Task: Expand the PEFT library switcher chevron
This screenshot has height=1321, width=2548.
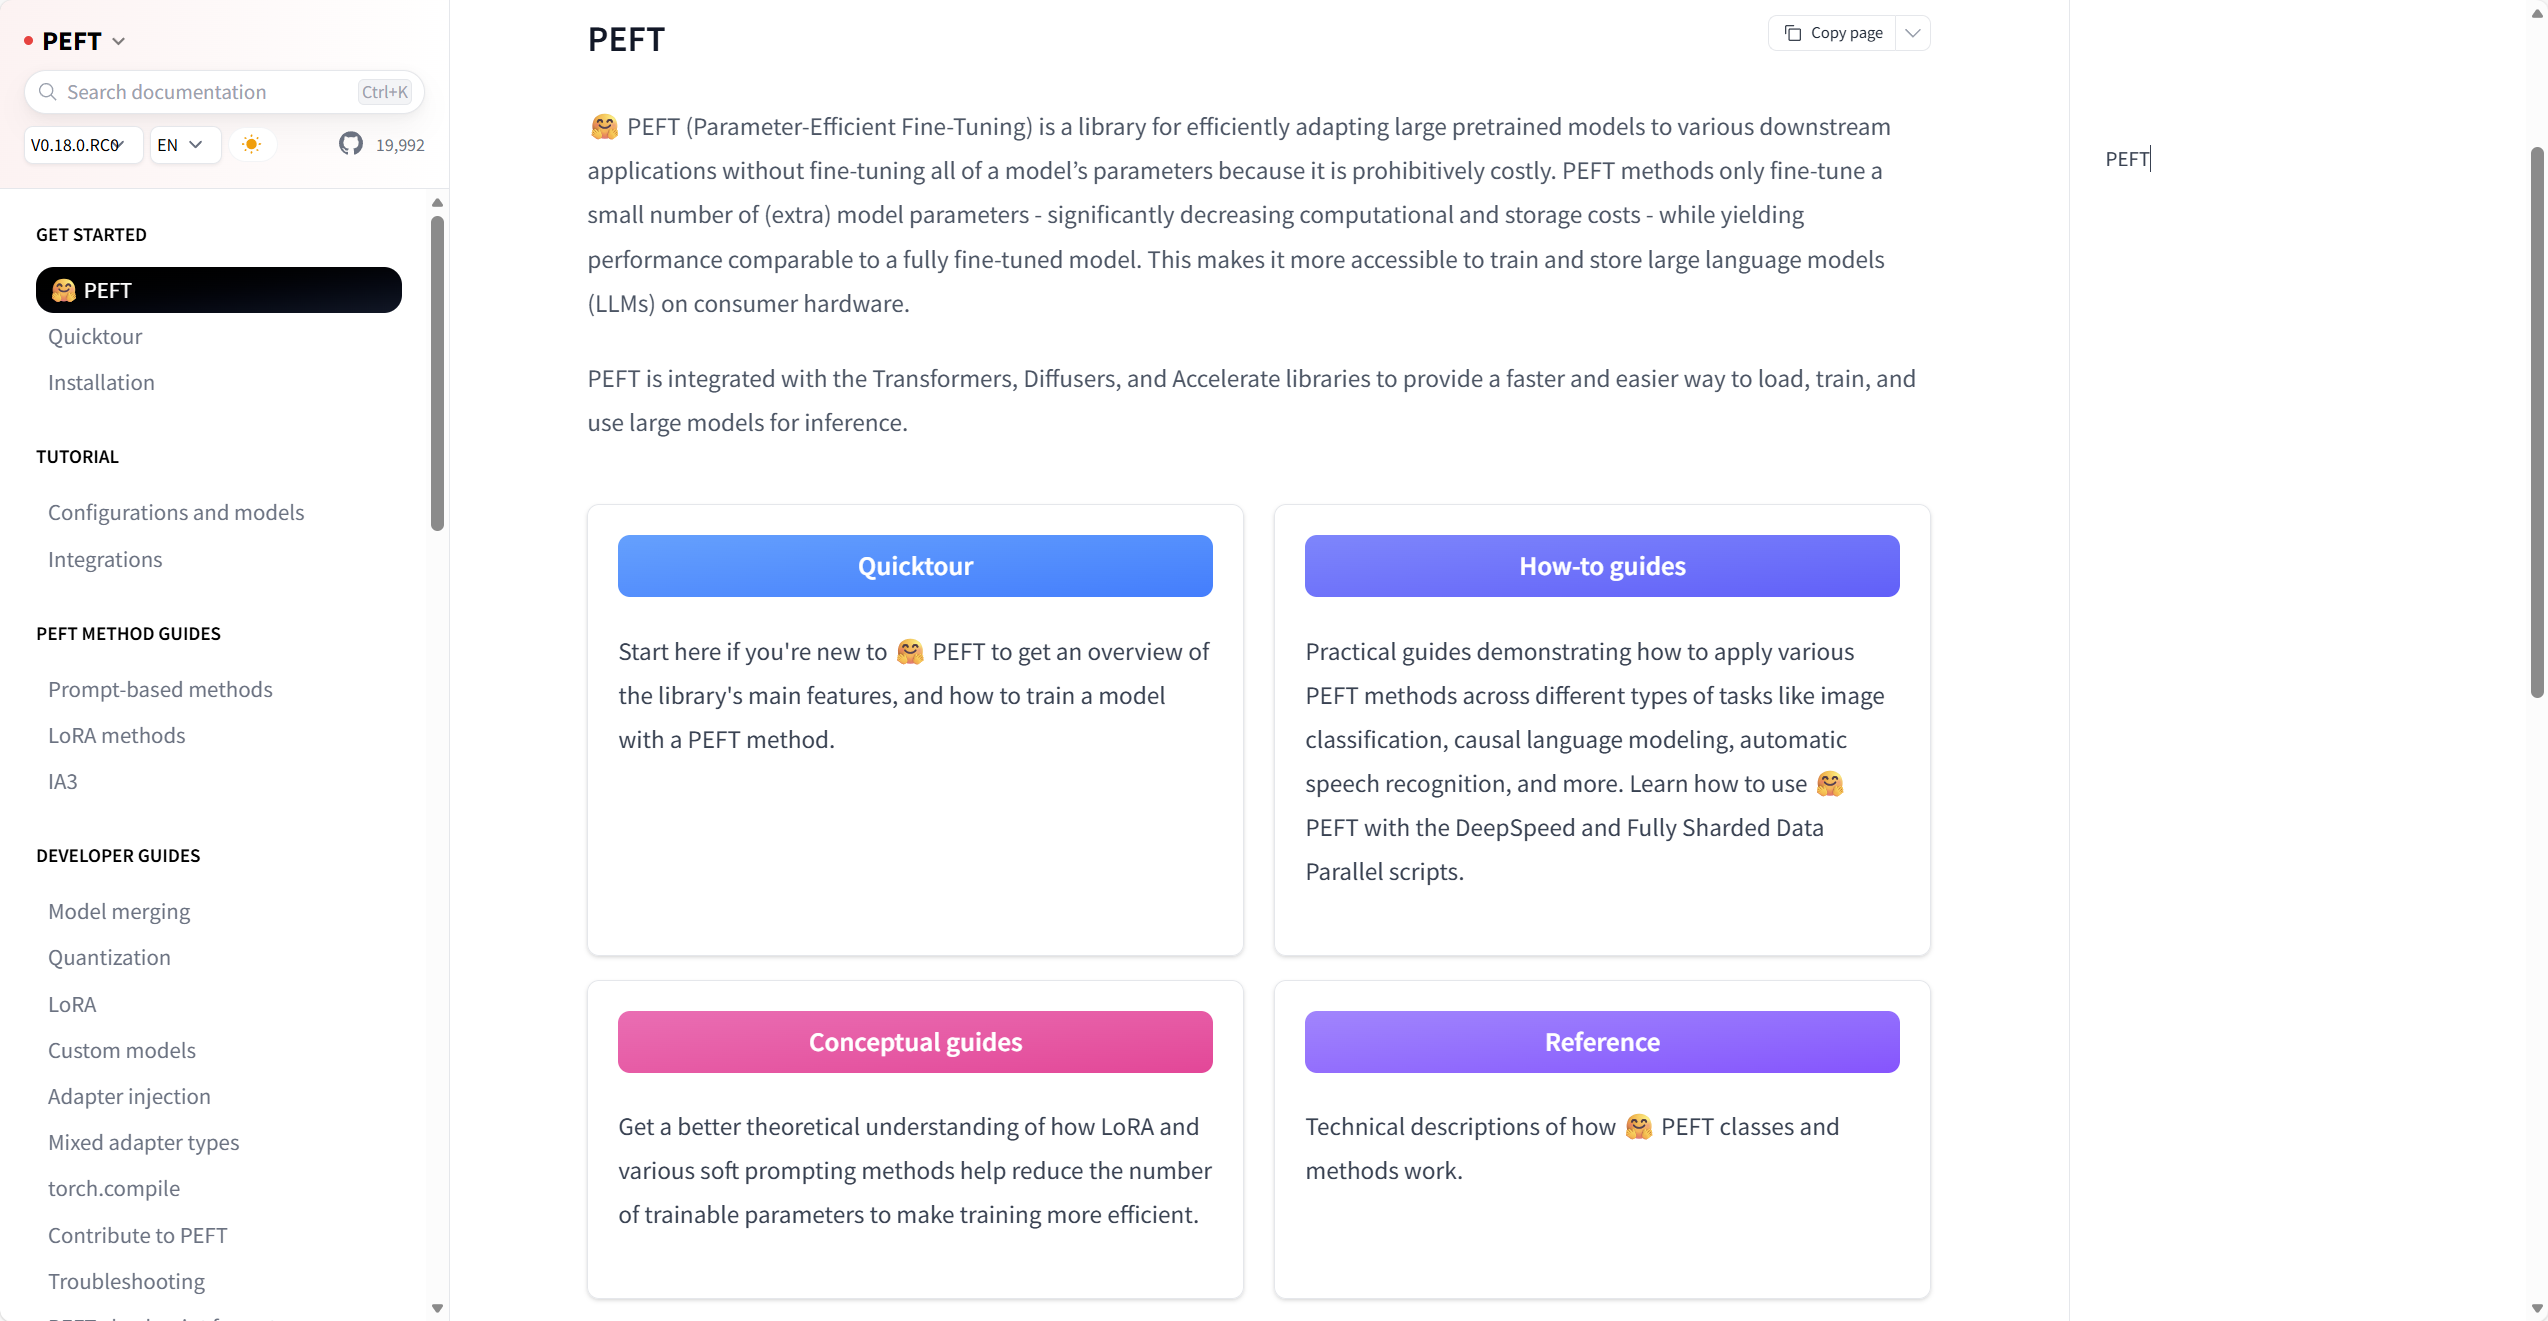Action: (x=119, y=41)
